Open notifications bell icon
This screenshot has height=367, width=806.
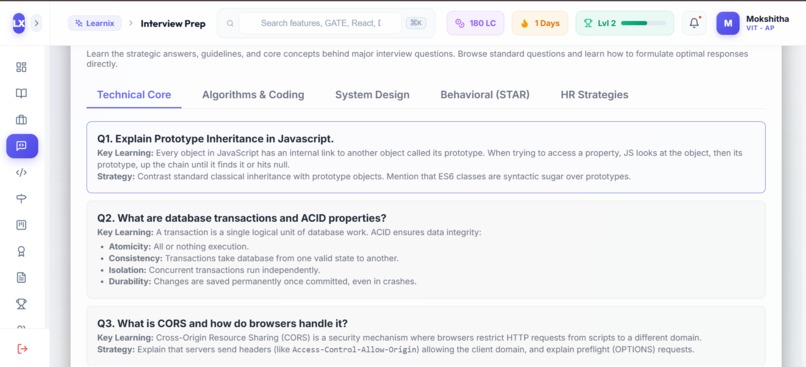click(x=694, y=23)
